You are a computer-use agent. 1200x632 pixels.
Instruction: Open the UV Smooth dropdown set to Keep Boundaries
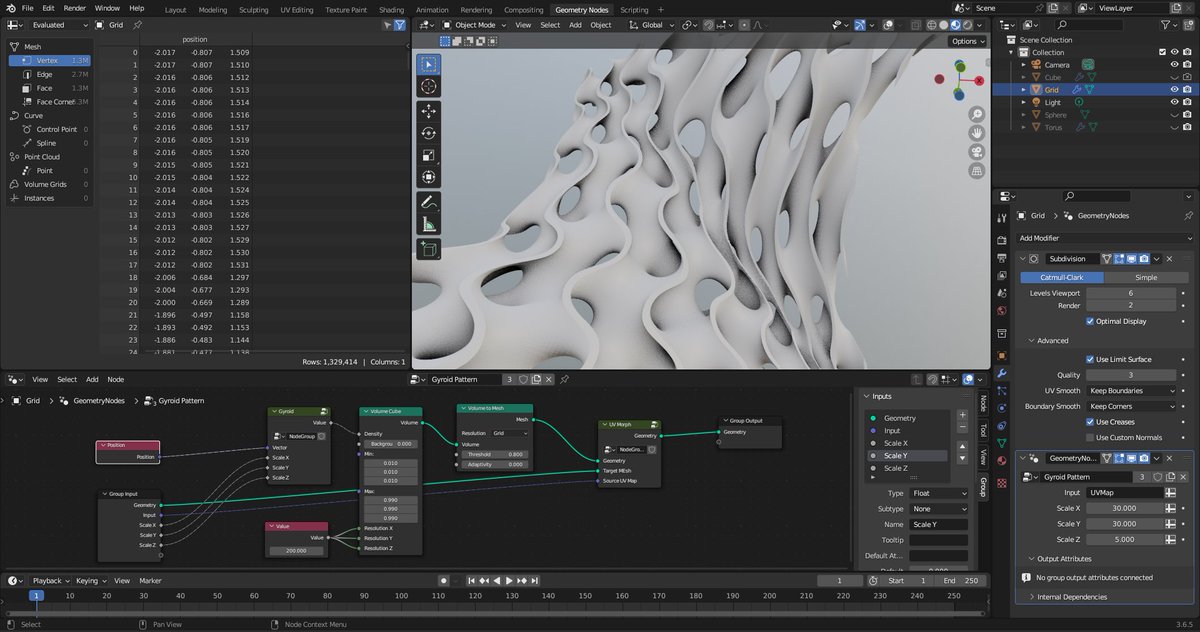tap(1131, 390)
